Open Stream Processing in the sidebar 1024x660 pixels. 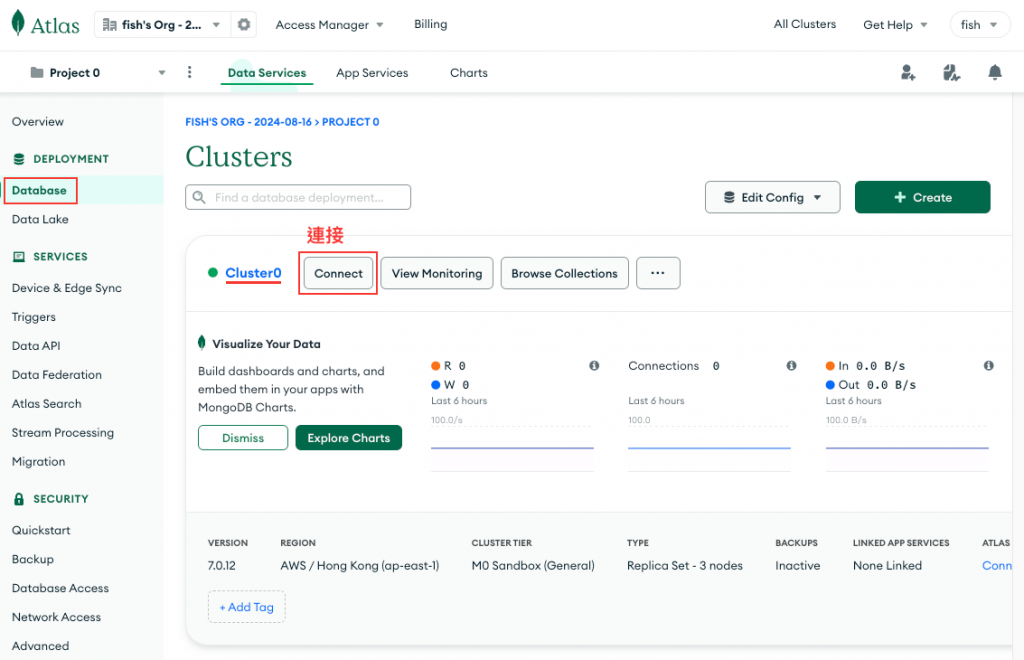[63, 433]
